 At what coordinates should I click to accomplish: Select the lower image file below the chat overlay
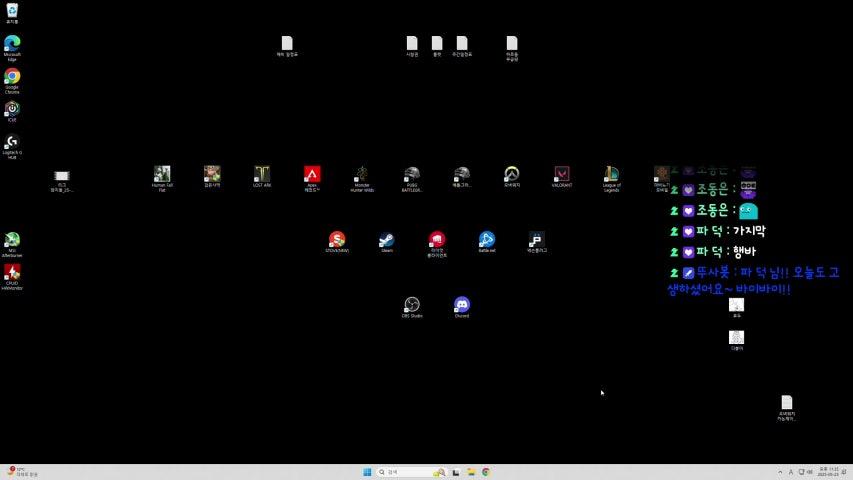pos(737,340)
